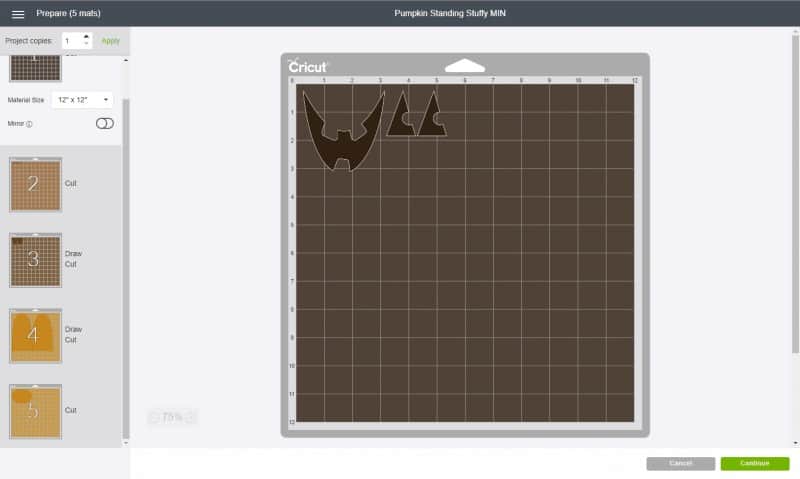The image size is (800, 479).
Task: Select the second triangle eye shape on mat
Action: (433, 114)
